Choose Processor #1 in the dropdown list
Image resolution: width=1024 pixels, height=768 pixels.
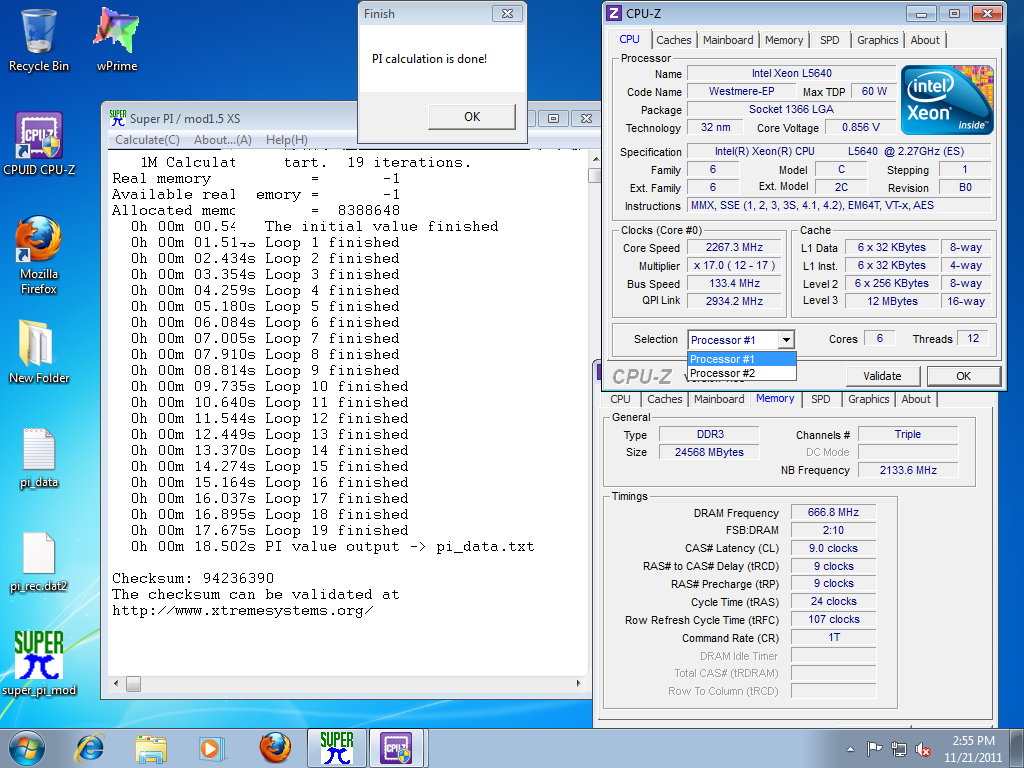(x=741, y=359)
